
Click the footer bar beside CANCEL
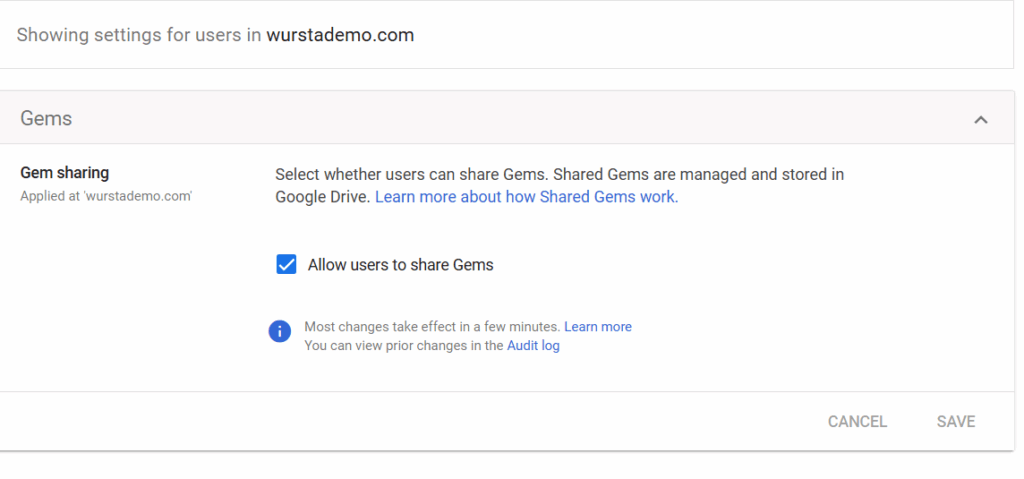click(x=411, y=421)
